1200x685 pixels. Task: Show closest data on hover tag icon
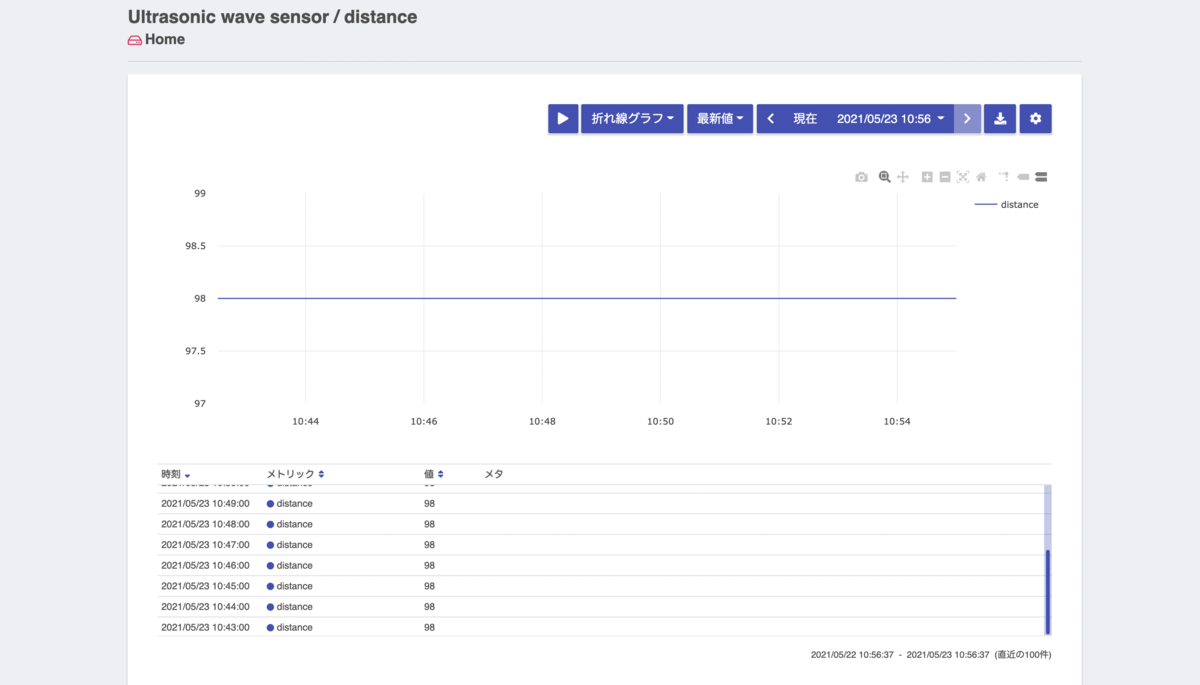coord(1023,177)
